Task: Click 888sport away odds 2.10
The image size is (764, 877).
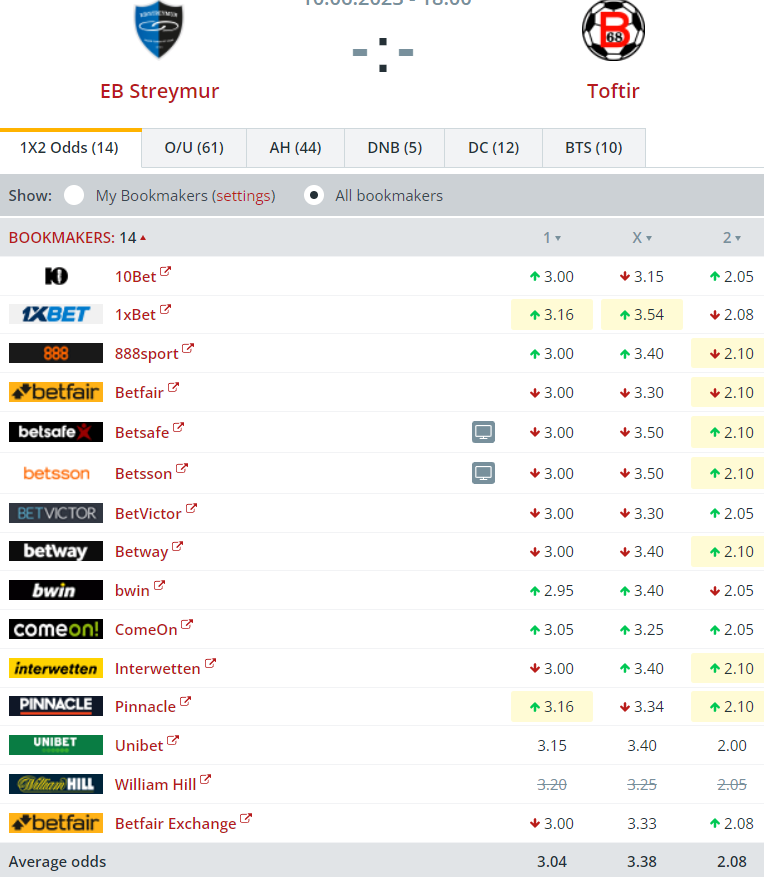Action: (x=728, y=353)
